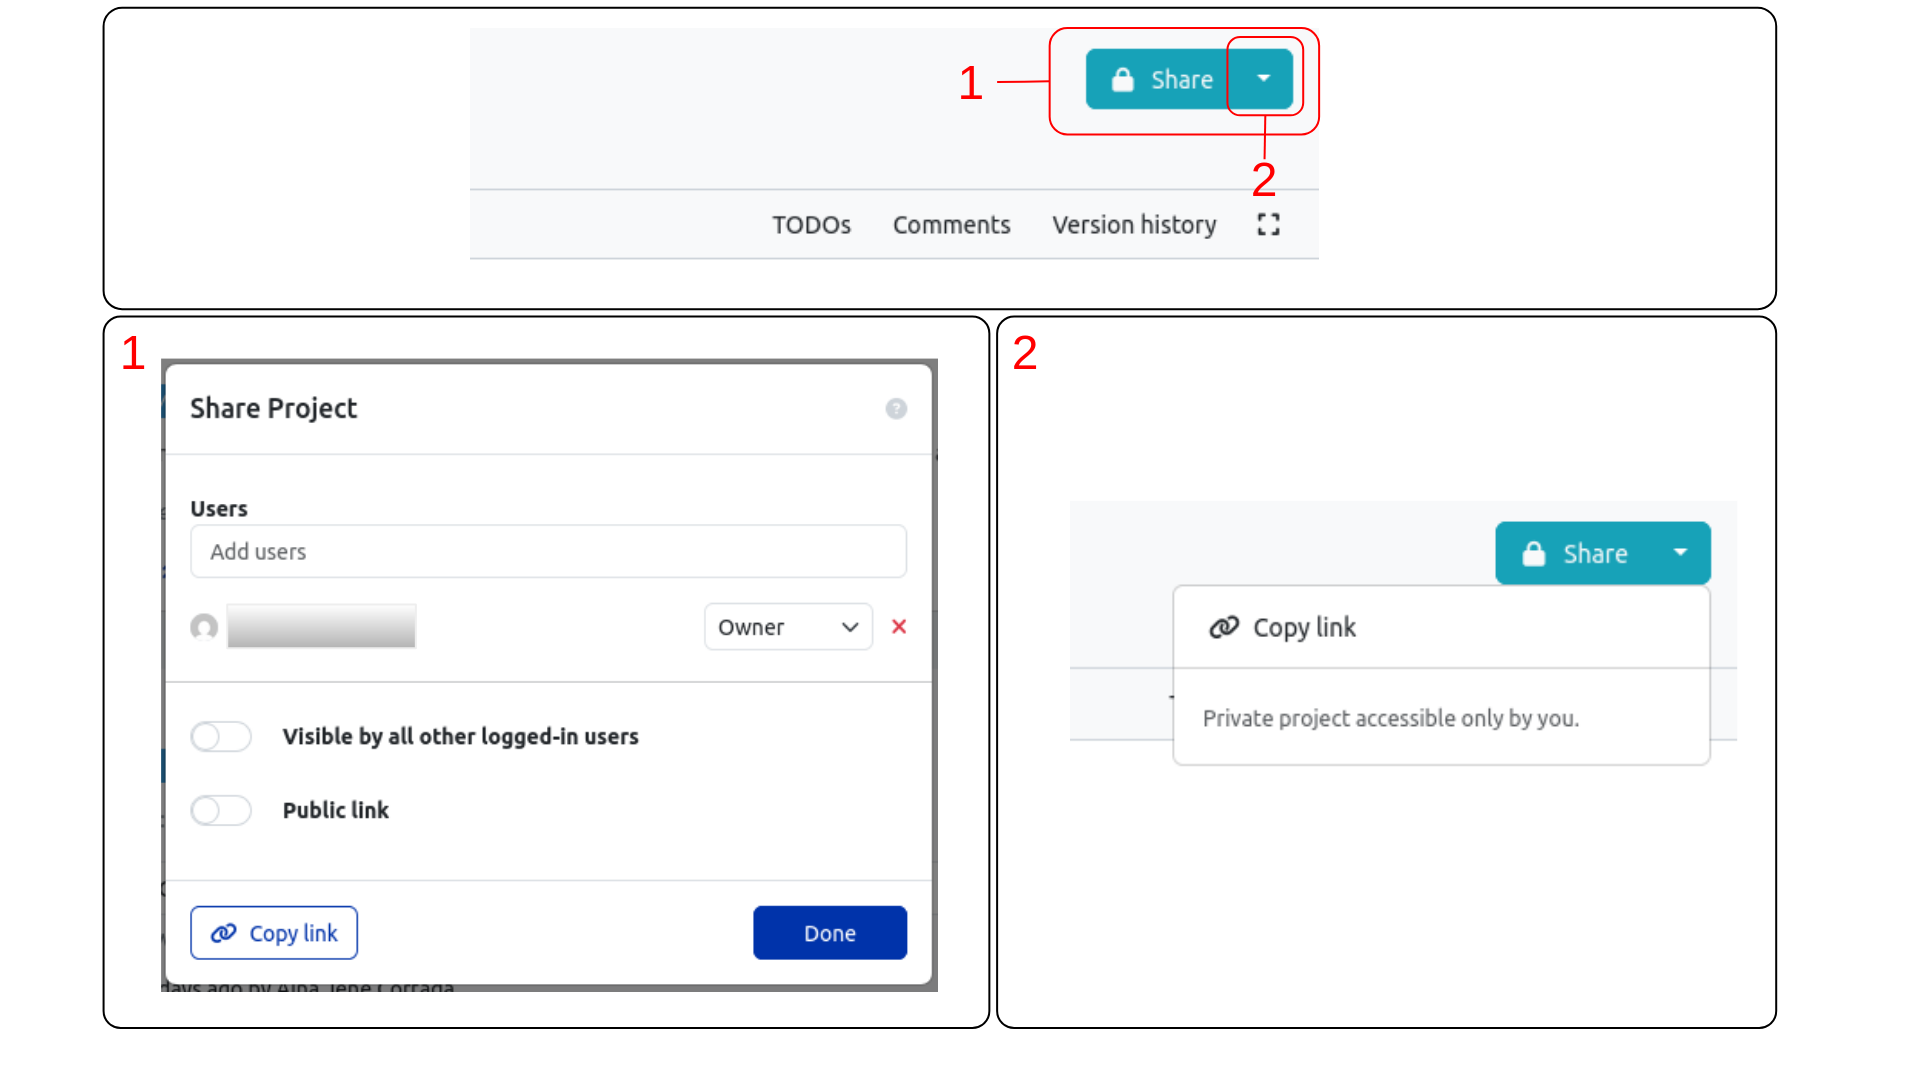Enable the Public link toggle
Screen dimensions: 1920x1080
pyautogui.click(x=221, y=810)
